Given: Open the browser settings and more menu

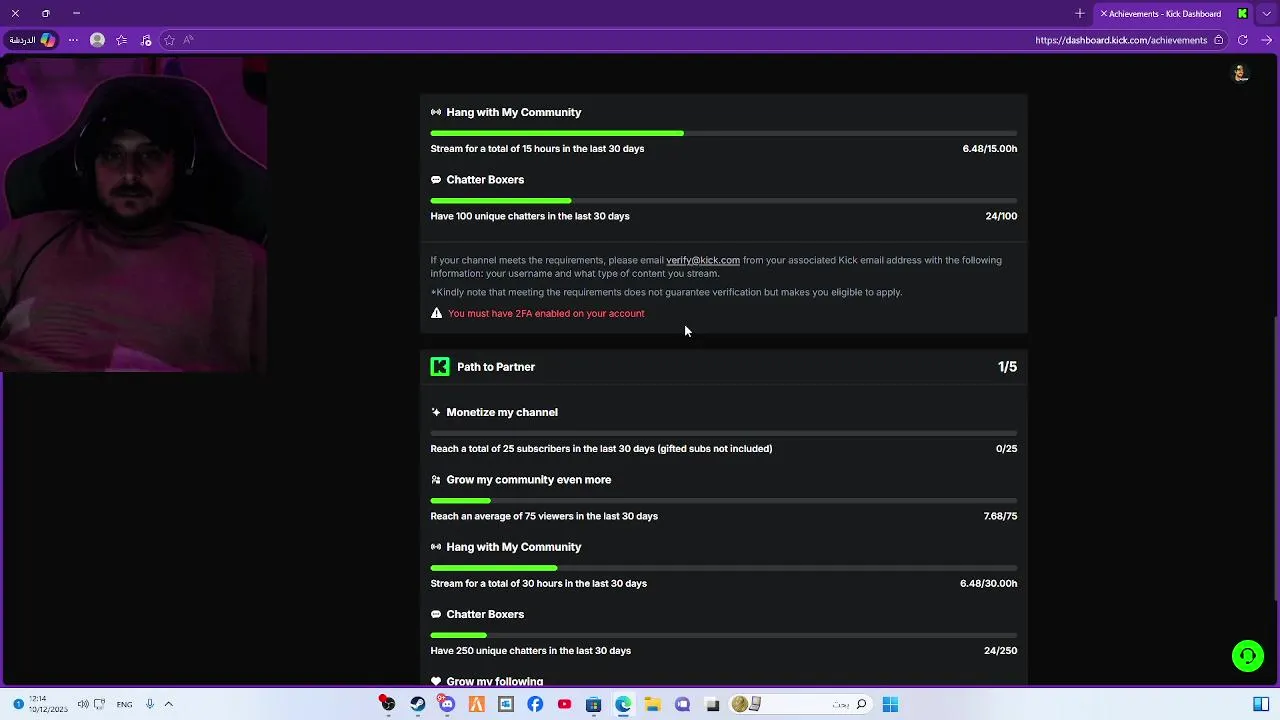Looking at the screenshot, I should (73, 40).
